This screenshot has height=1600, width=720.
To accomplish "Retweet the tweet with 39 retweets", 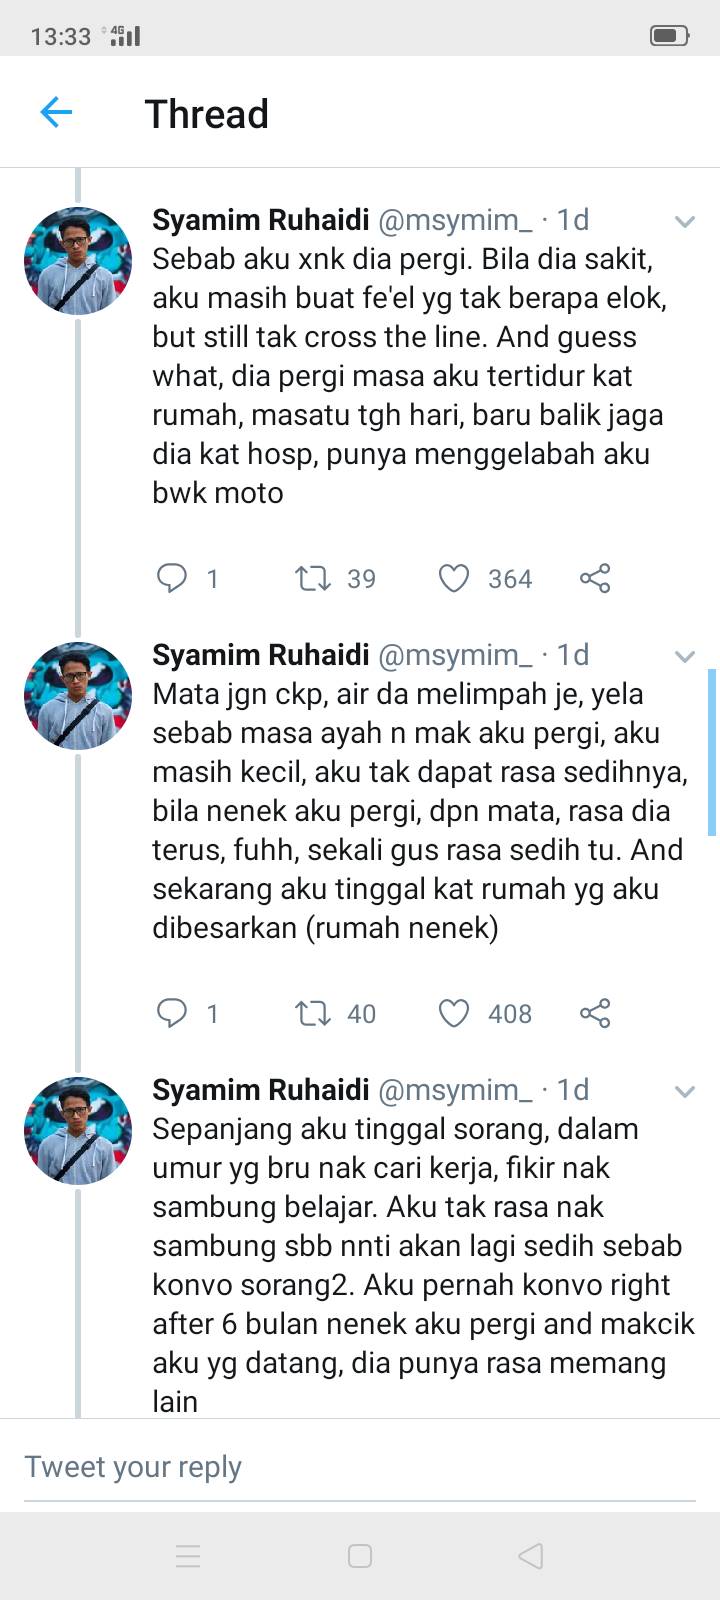I will tap(313, 578).
